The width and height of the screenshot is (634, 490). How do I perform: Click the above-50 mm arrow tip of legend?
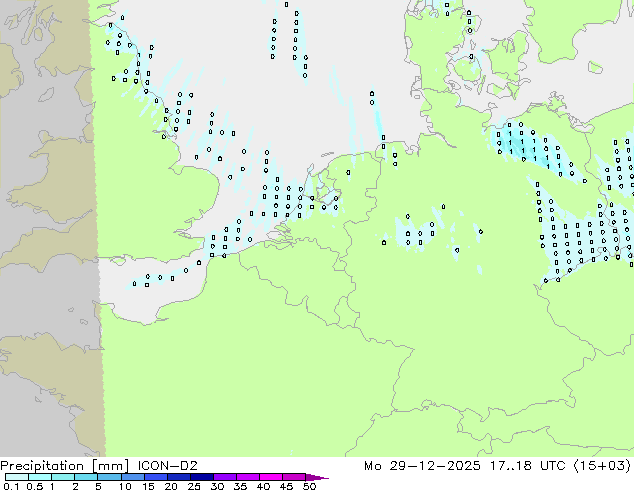tap(317, 477)
